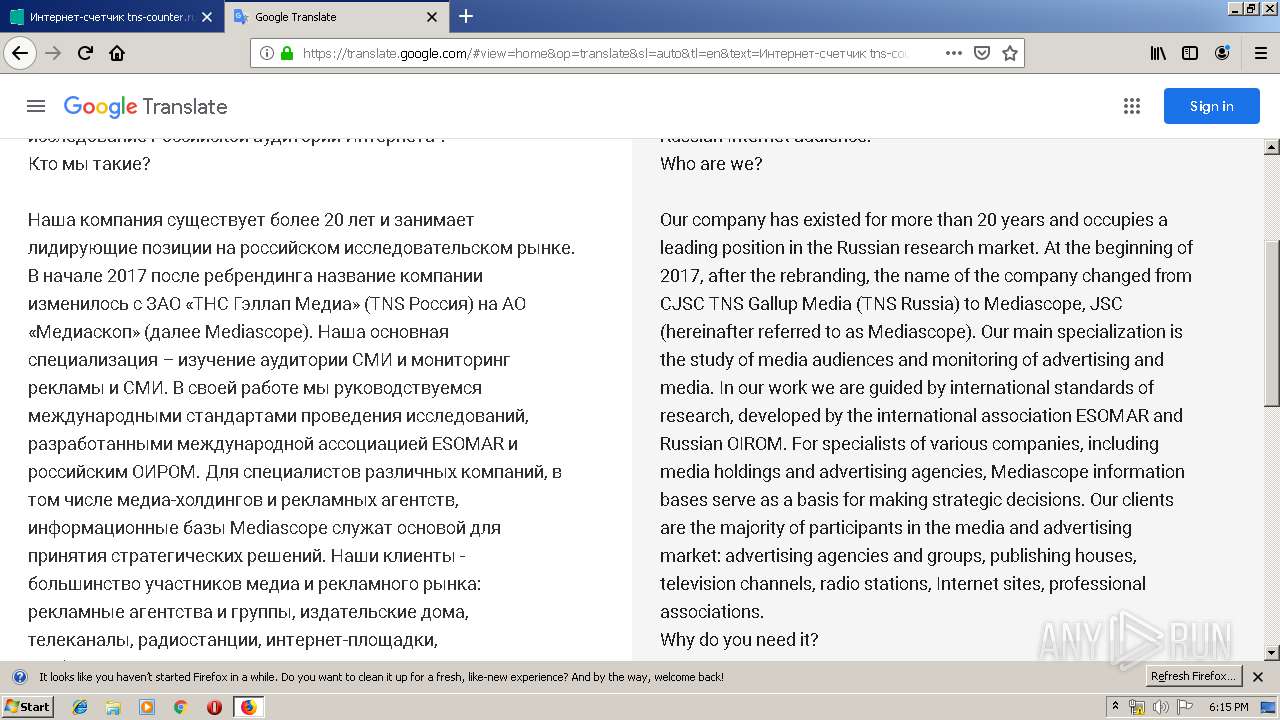Open the browser home page icon
1280x720 pixels.
(117, 53)
